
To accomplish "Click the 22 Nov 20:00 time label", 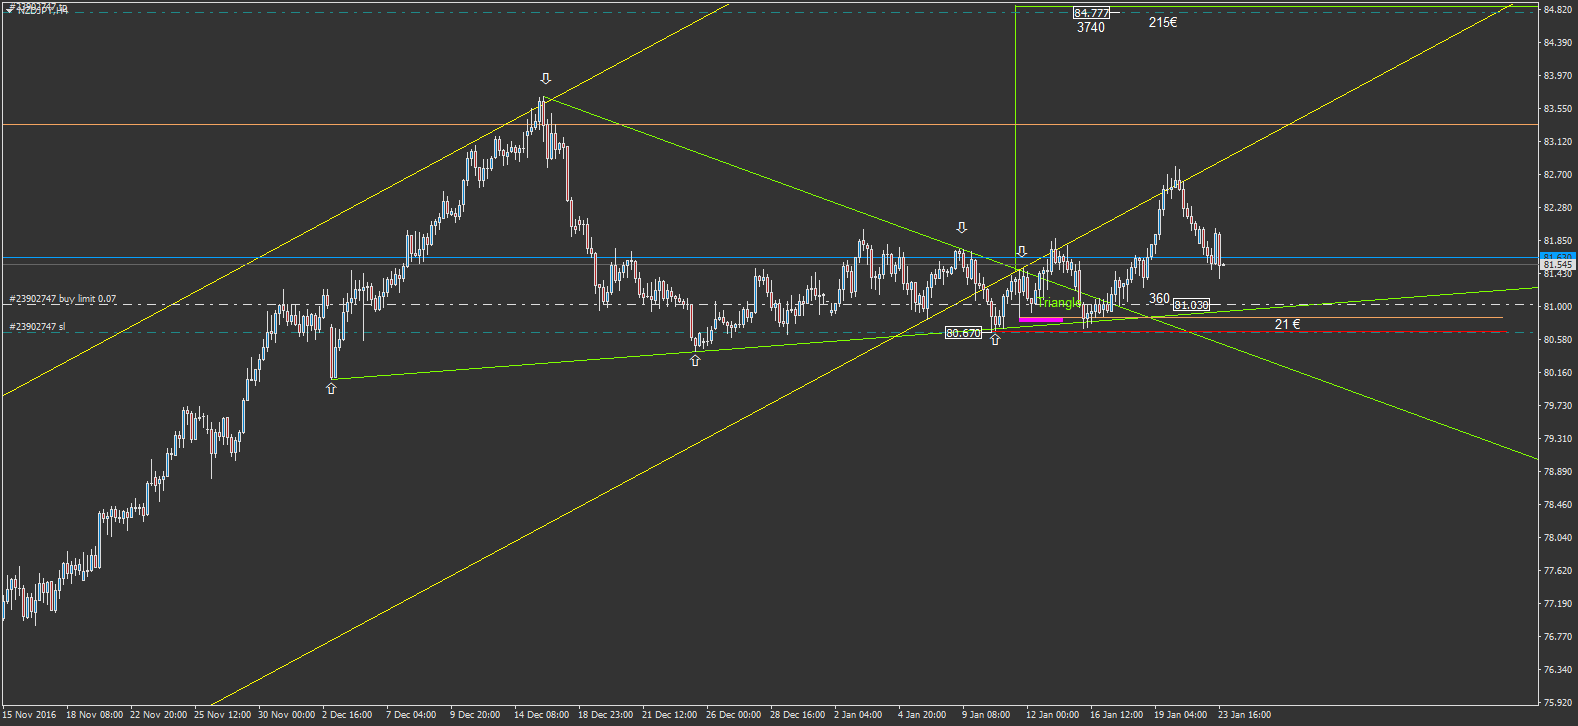I will point(157,715).
